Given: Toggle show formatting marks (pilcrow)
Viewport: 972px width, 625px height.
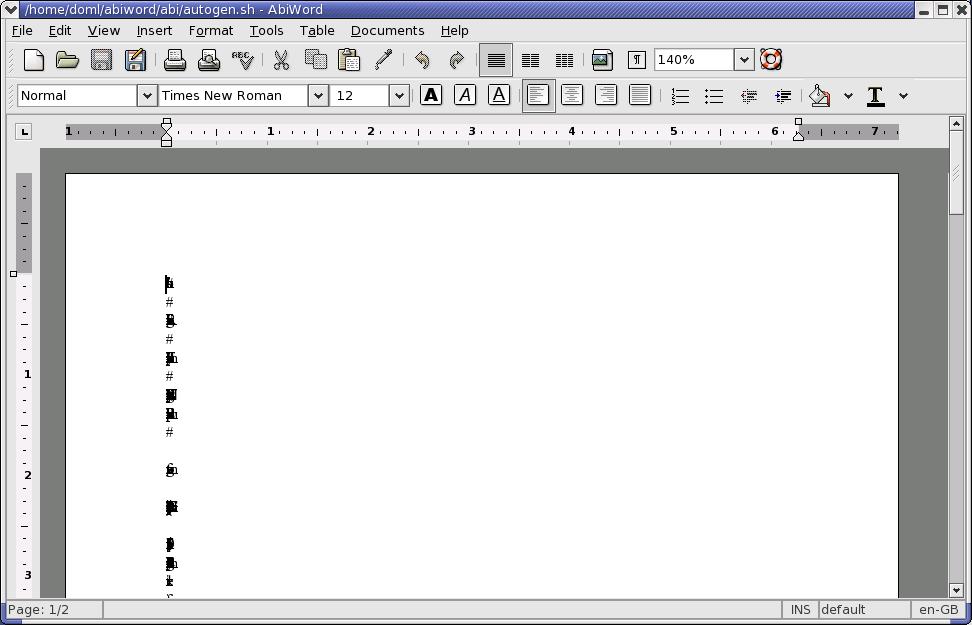Looking at the screenshot, I should tap(636, 60).
